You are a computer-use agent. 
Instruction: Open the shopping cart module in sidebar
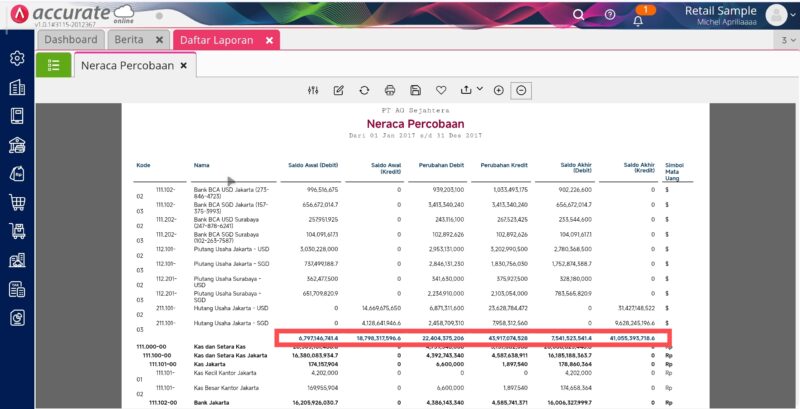point(17,203)
